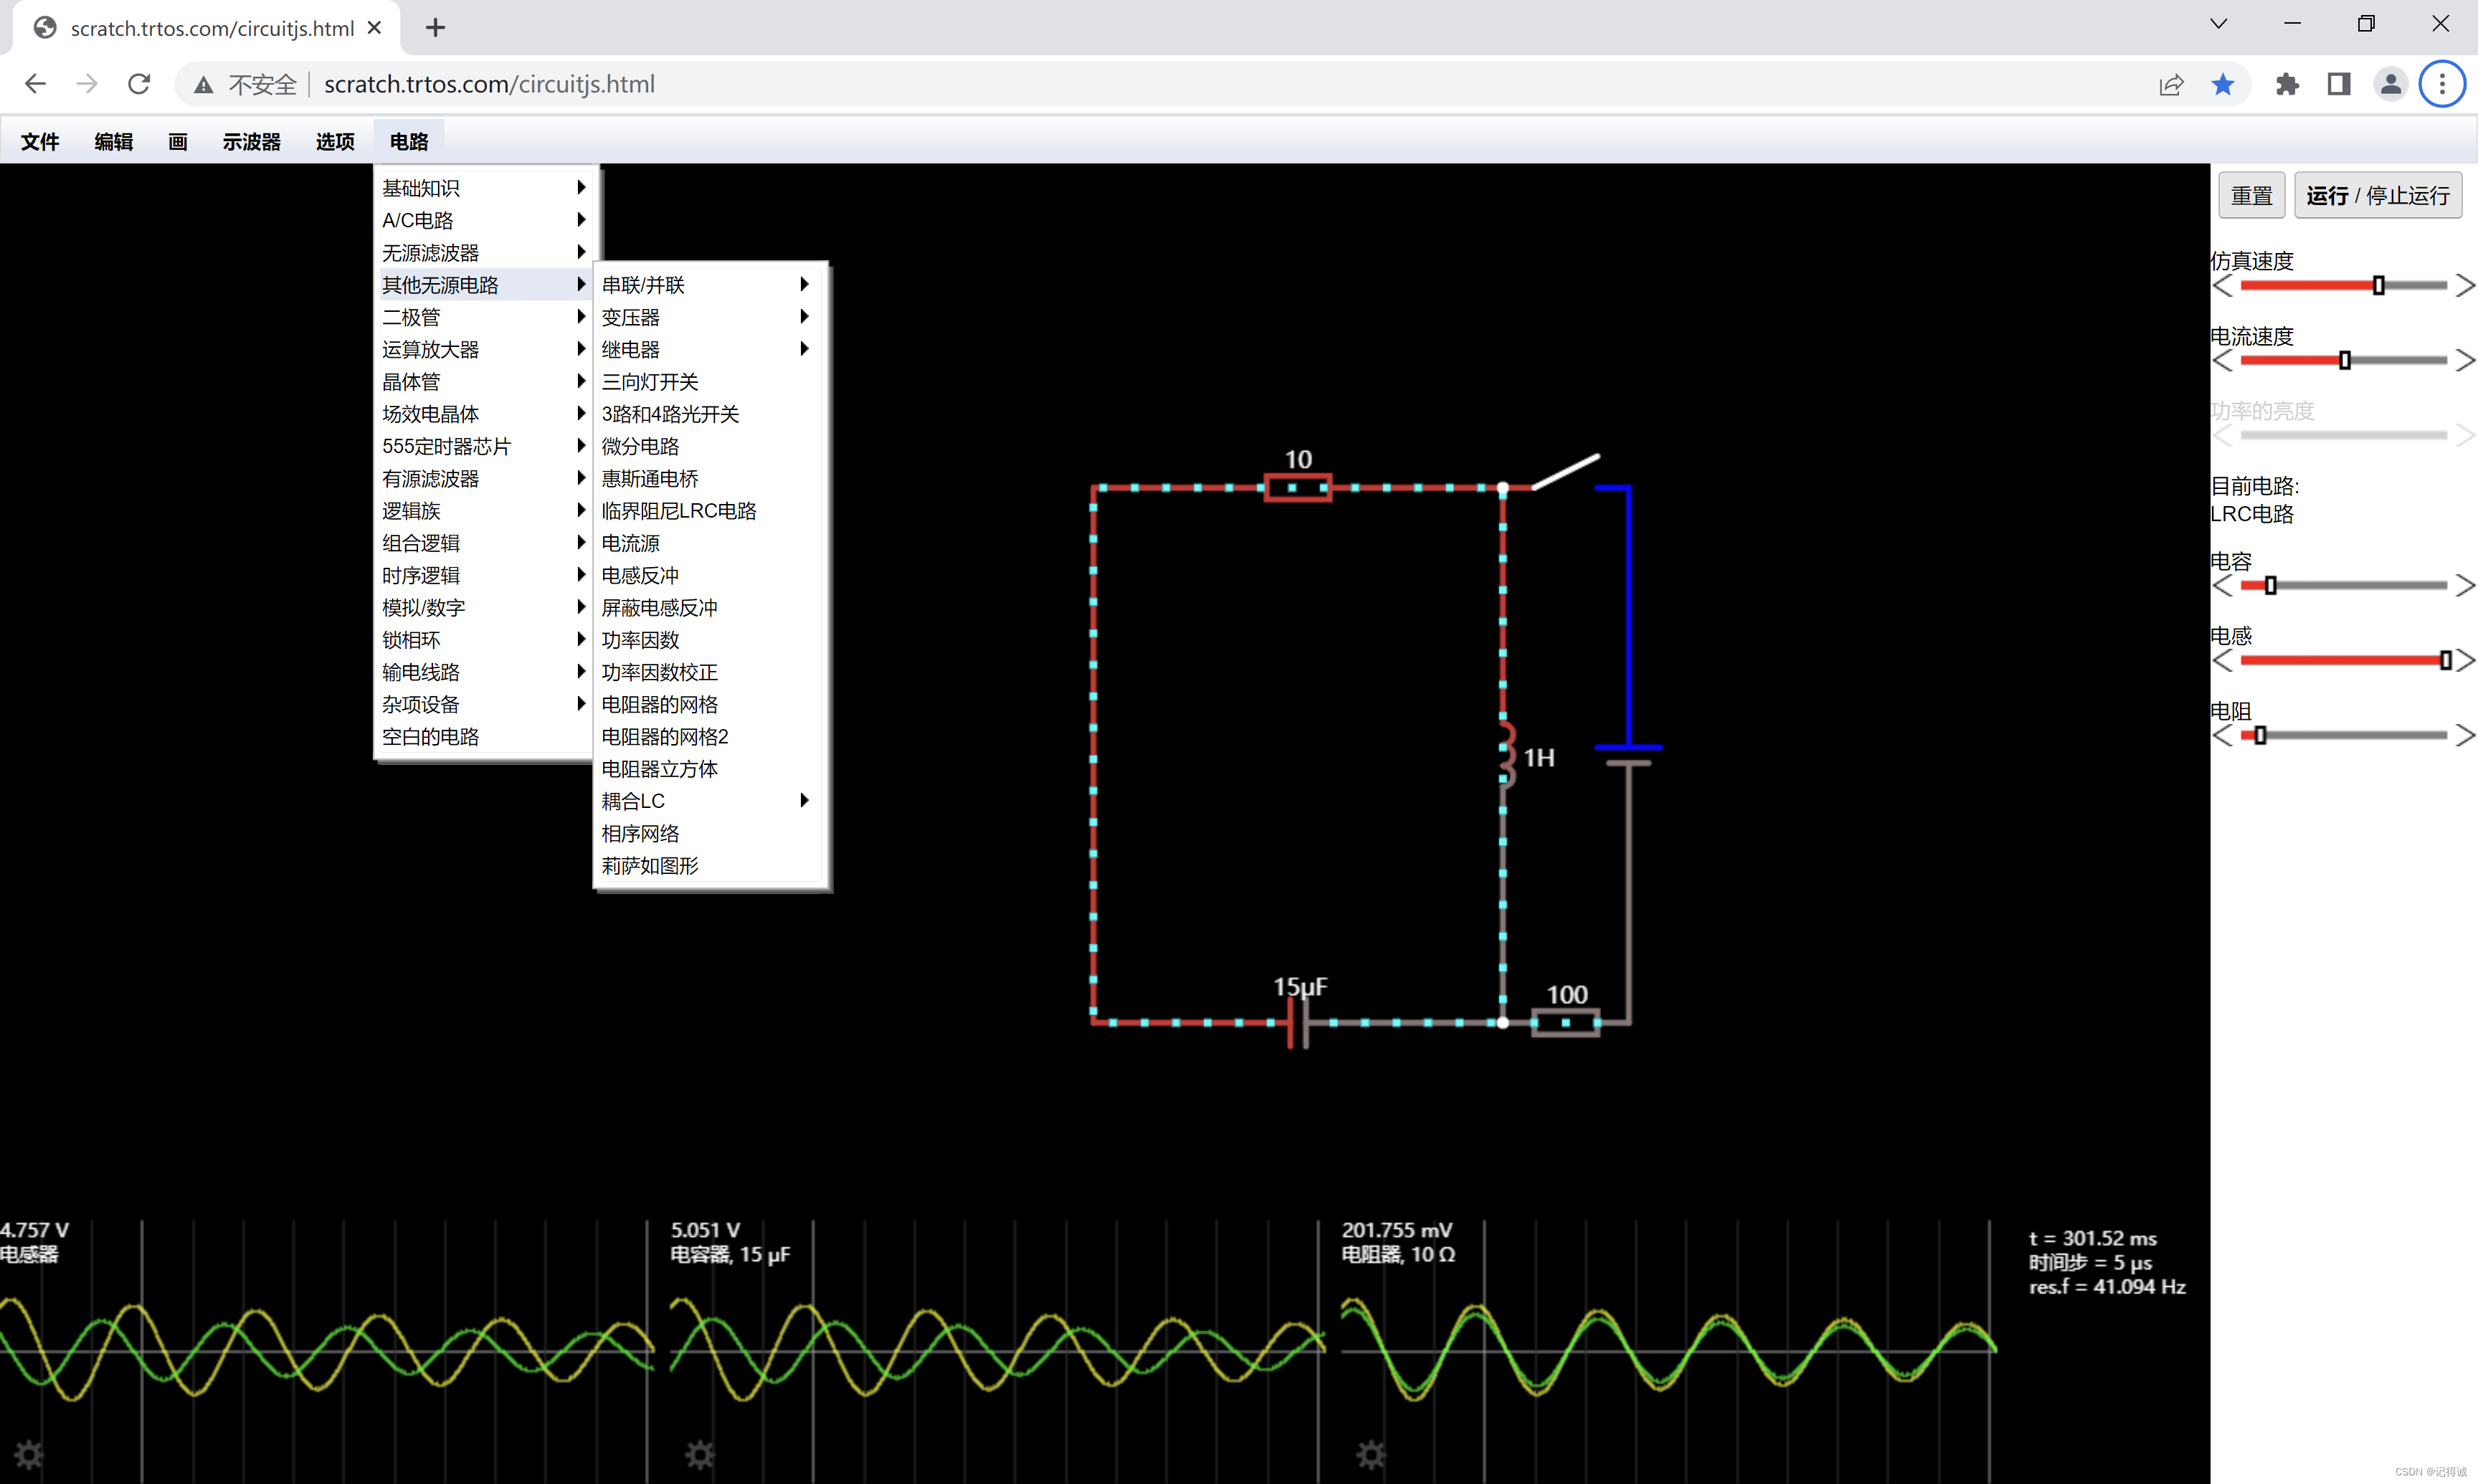The image size is (2478, 1484).
Task: Close the circuitjs browser tab
Action: 375,27
